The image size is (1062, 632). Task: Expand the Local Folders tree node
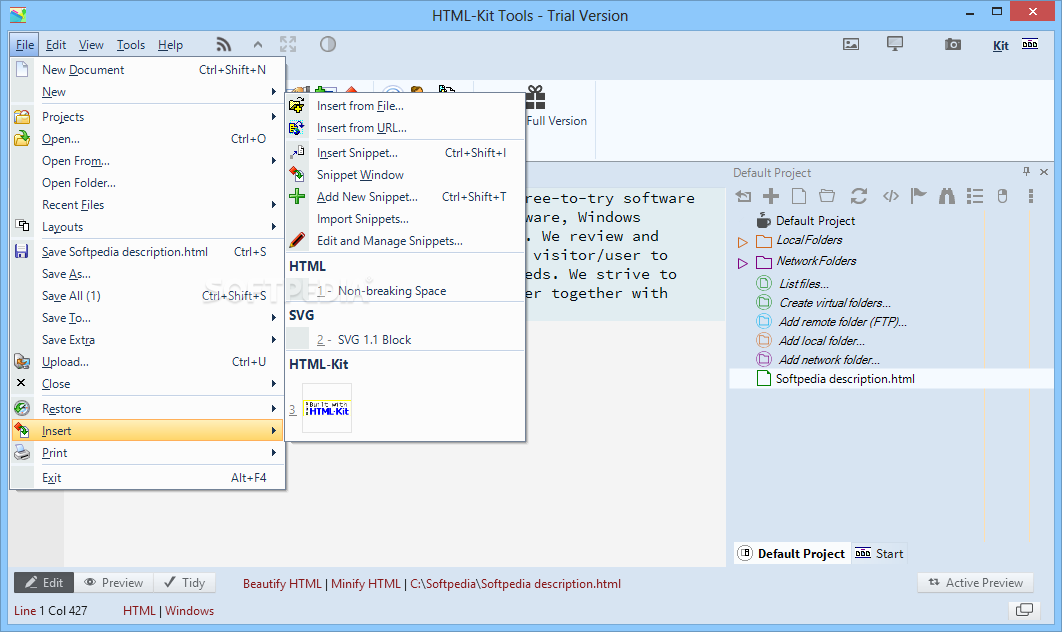742,242
